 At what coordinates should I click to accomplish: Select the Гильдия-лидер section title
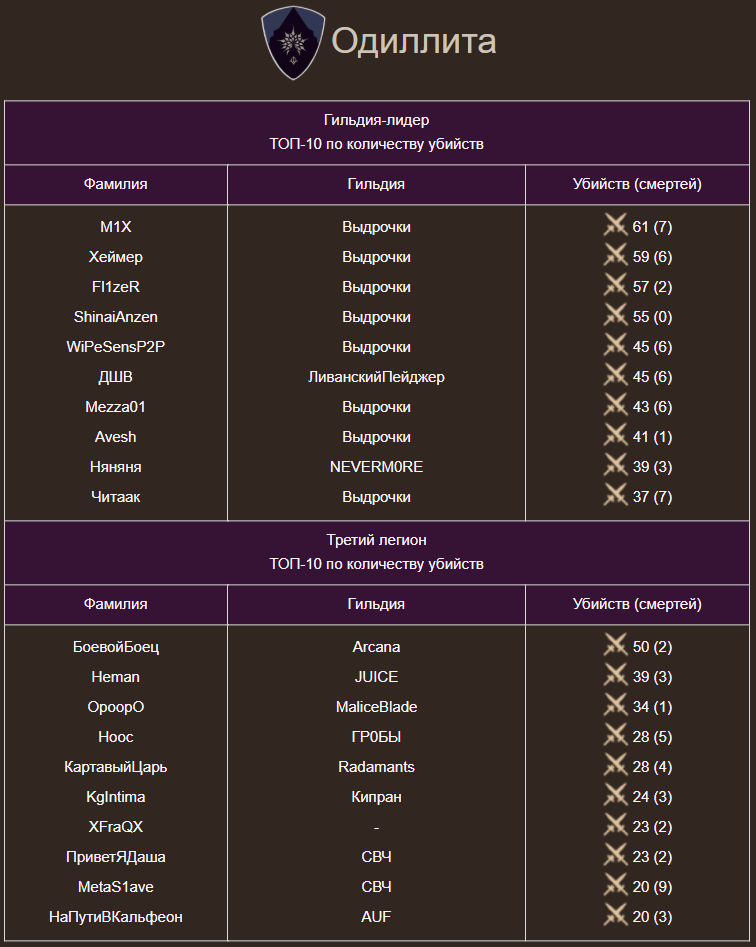coord(376,120)
